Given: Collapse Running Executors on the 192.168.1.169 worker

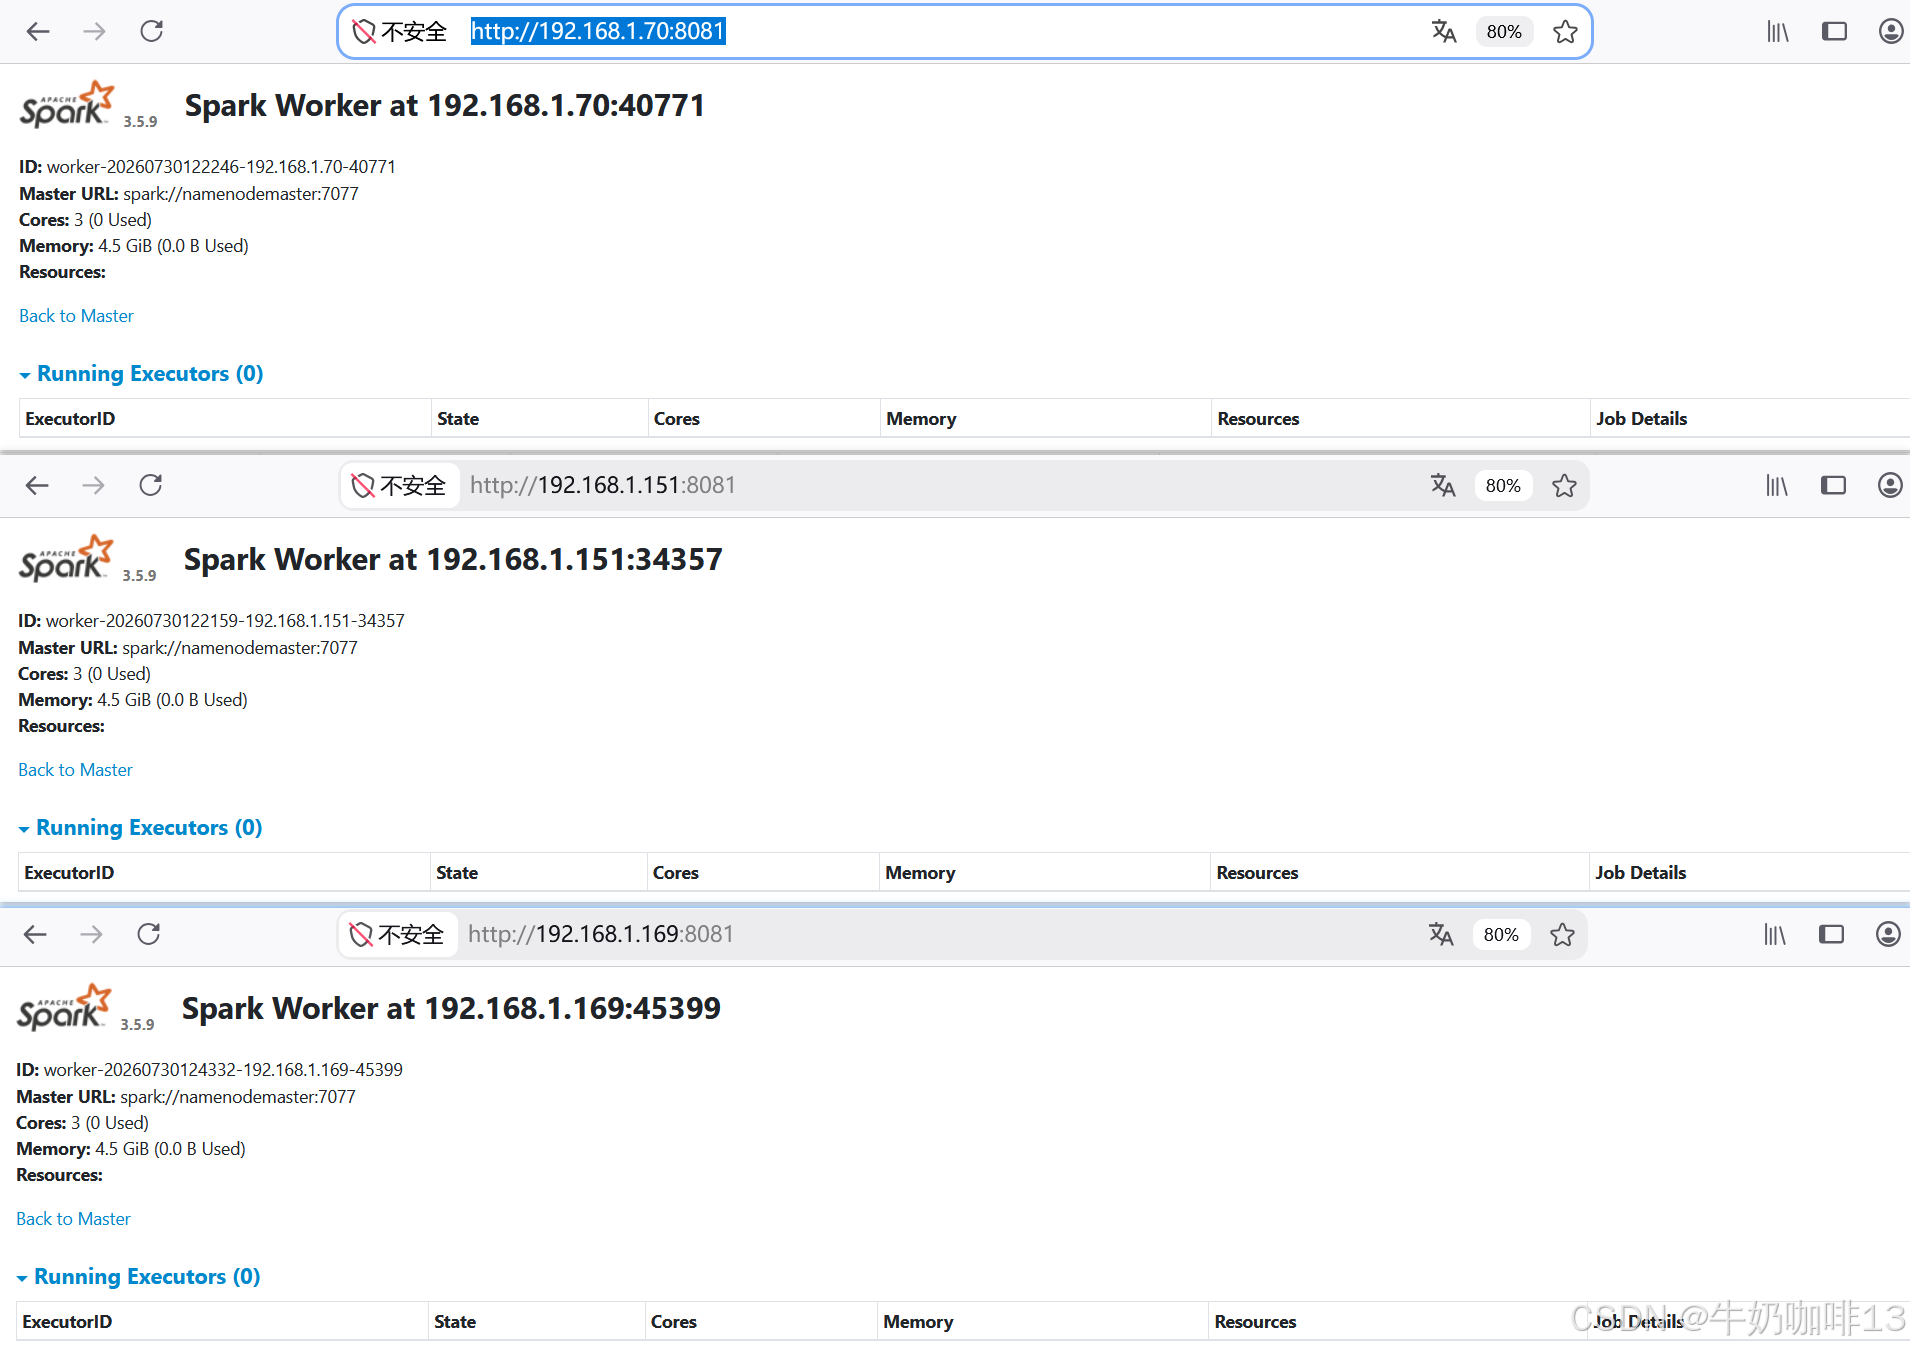Looking at the screenshot, I should coord(138,1277).
